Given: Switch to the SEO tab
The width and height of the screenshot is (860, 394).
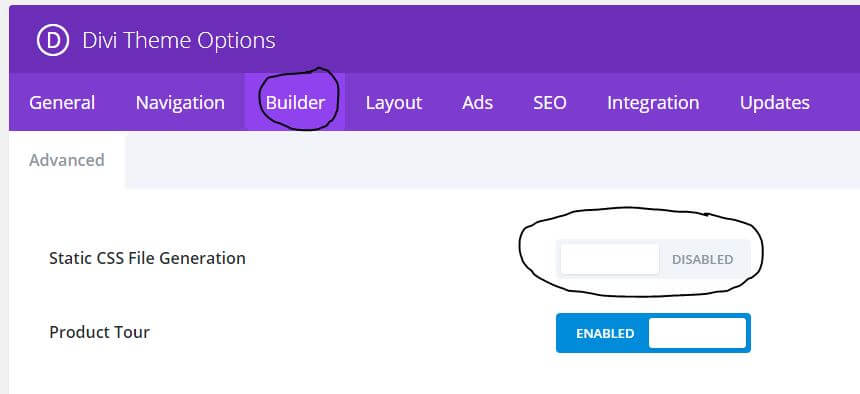Looking at the screenshot, I should pyautogui.click(x=550, y=103).
